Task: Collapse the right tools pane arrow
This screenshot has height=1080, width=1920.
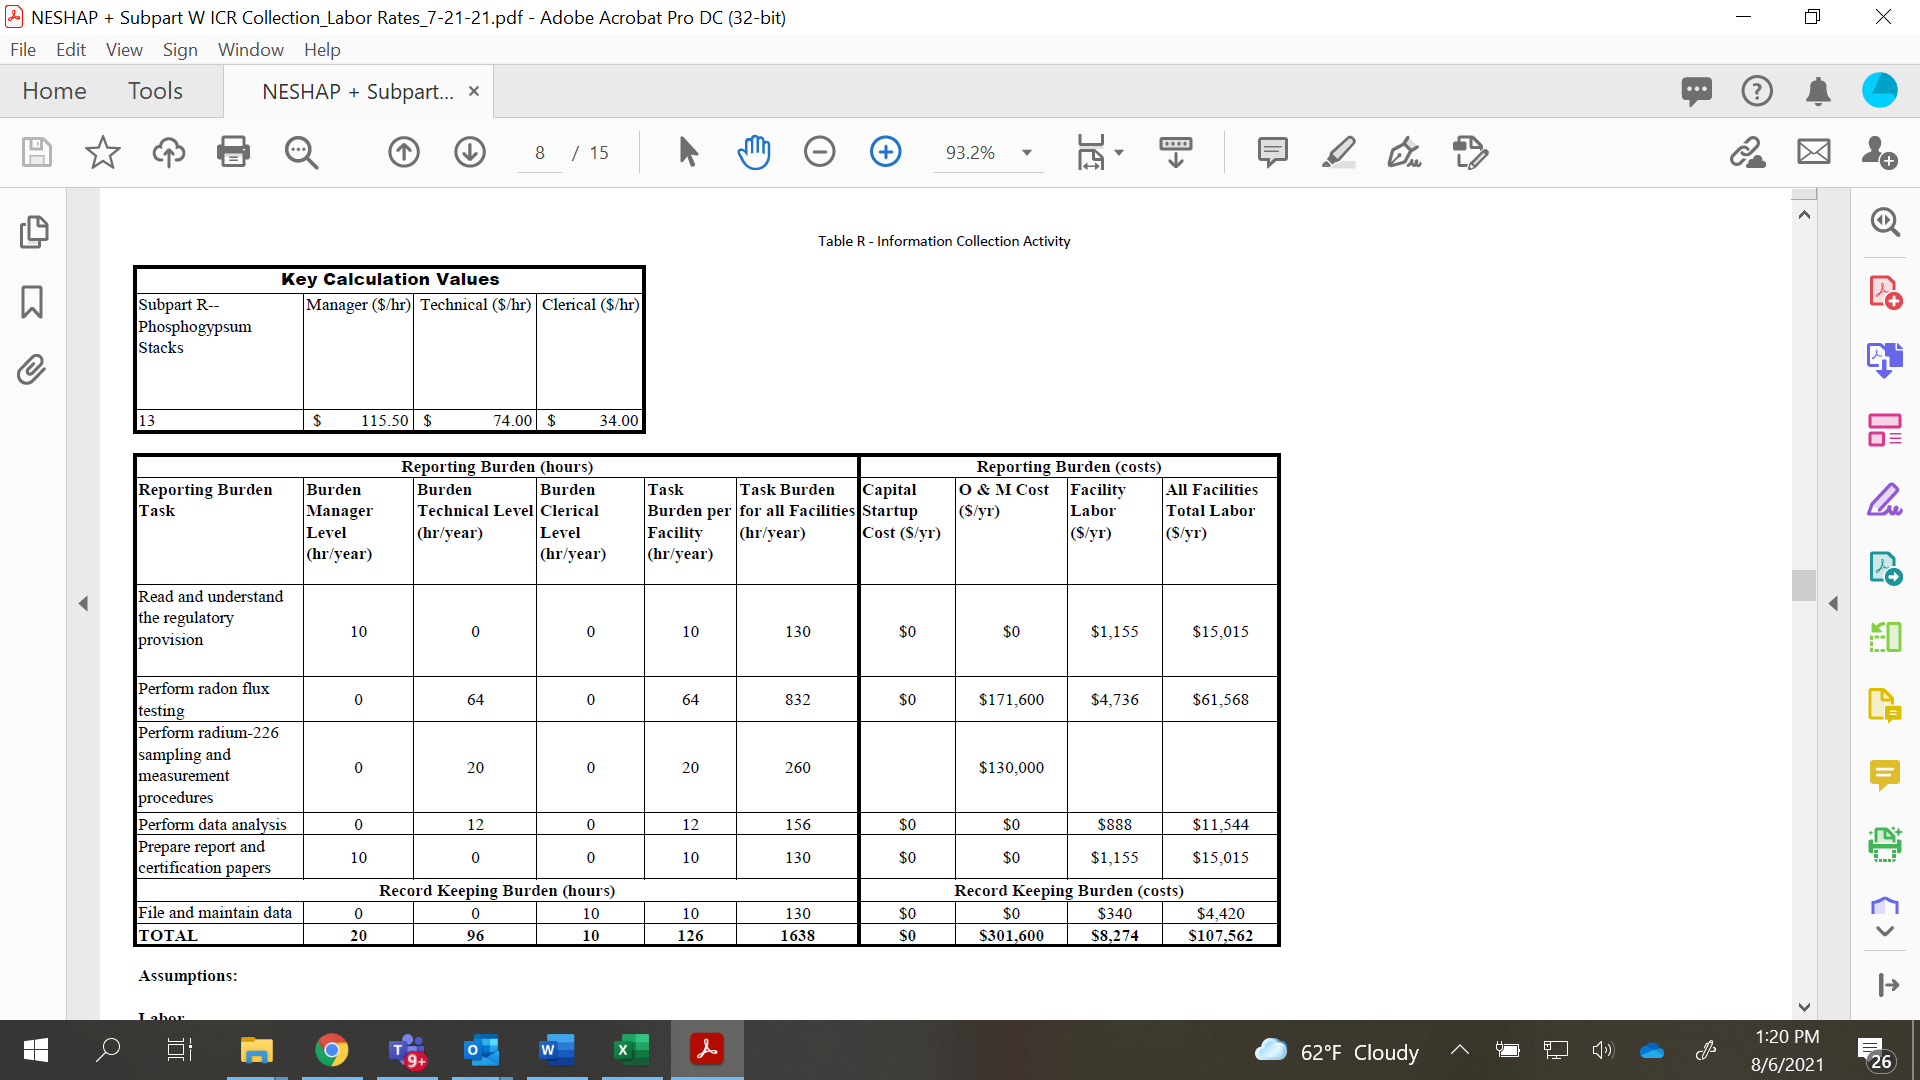Action: point(1833,603)
